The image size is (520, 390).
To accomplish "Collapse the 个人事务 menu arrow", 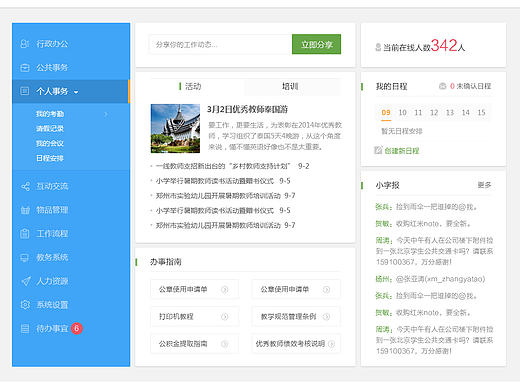I will (76, 92).
